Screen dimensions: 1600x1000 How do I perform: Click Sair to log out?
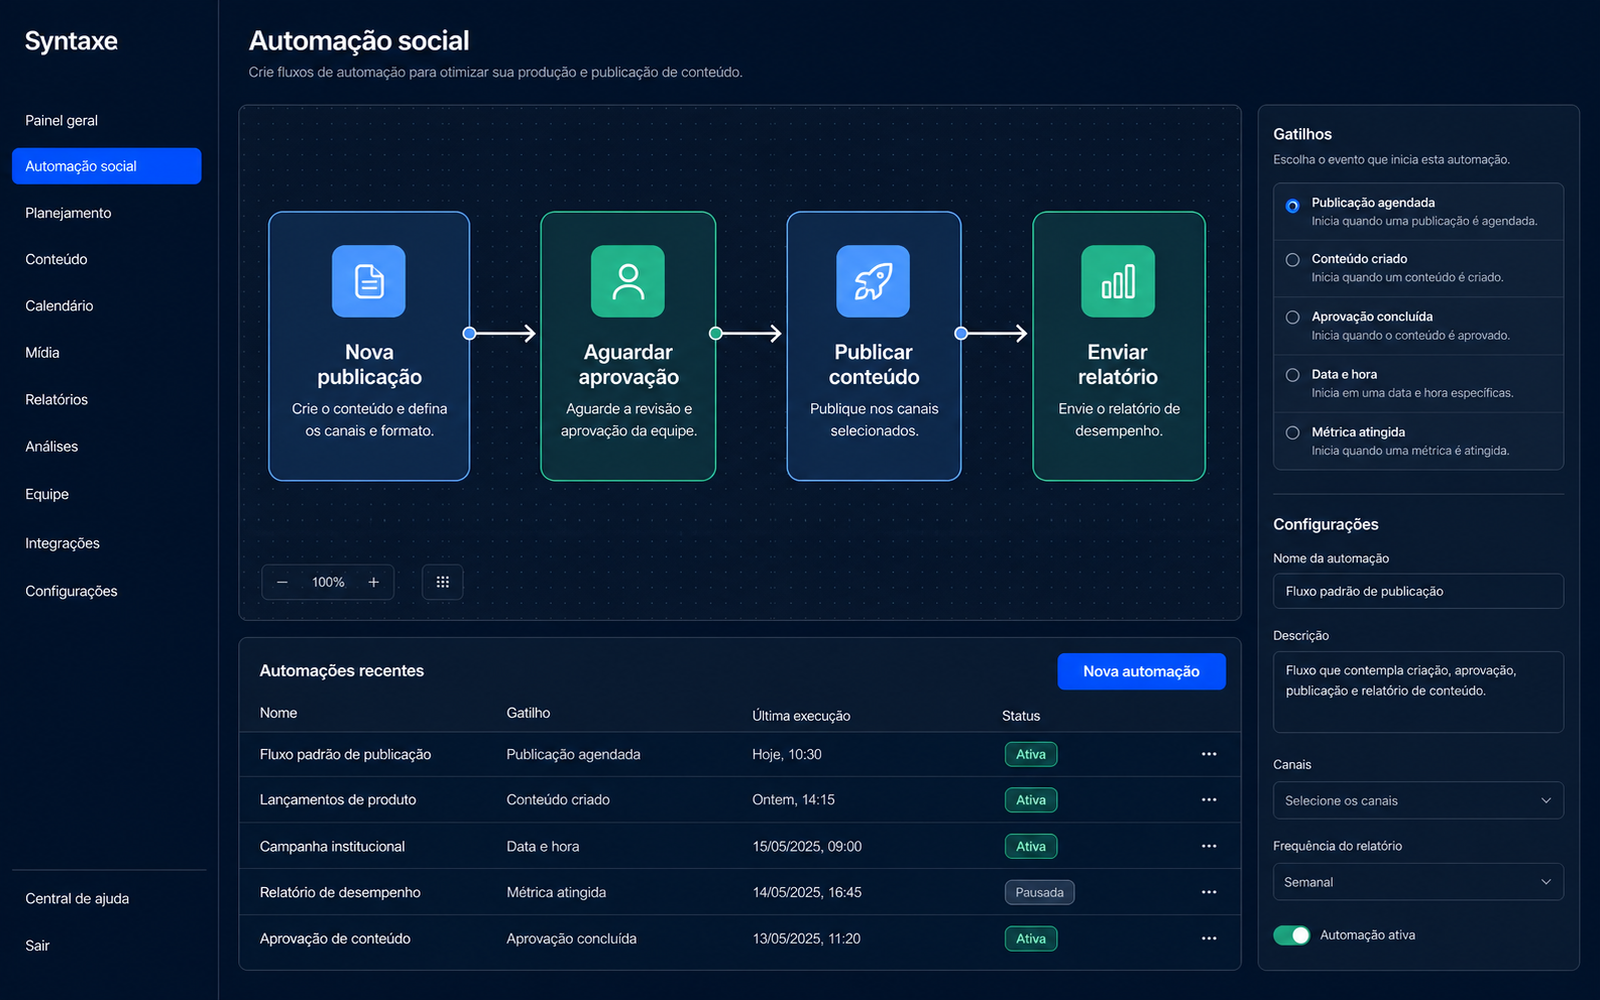pyautogui.click(x=37, y=945)
